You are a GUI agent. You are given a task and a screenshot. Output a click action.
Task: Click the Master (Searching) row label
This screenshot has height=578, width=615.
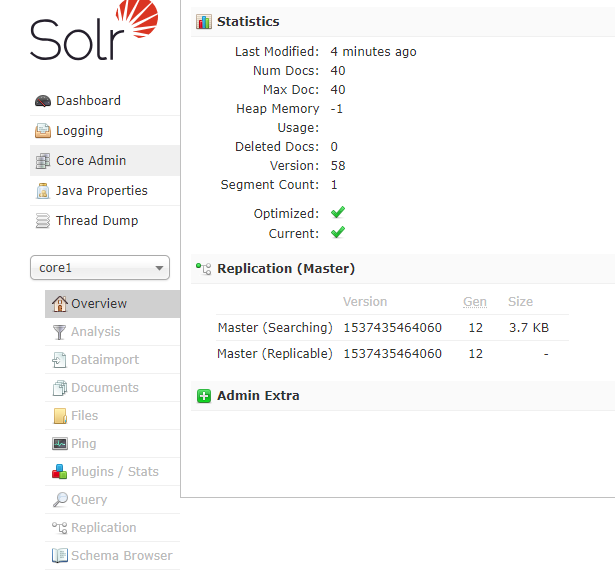click(x=275, y=328)
